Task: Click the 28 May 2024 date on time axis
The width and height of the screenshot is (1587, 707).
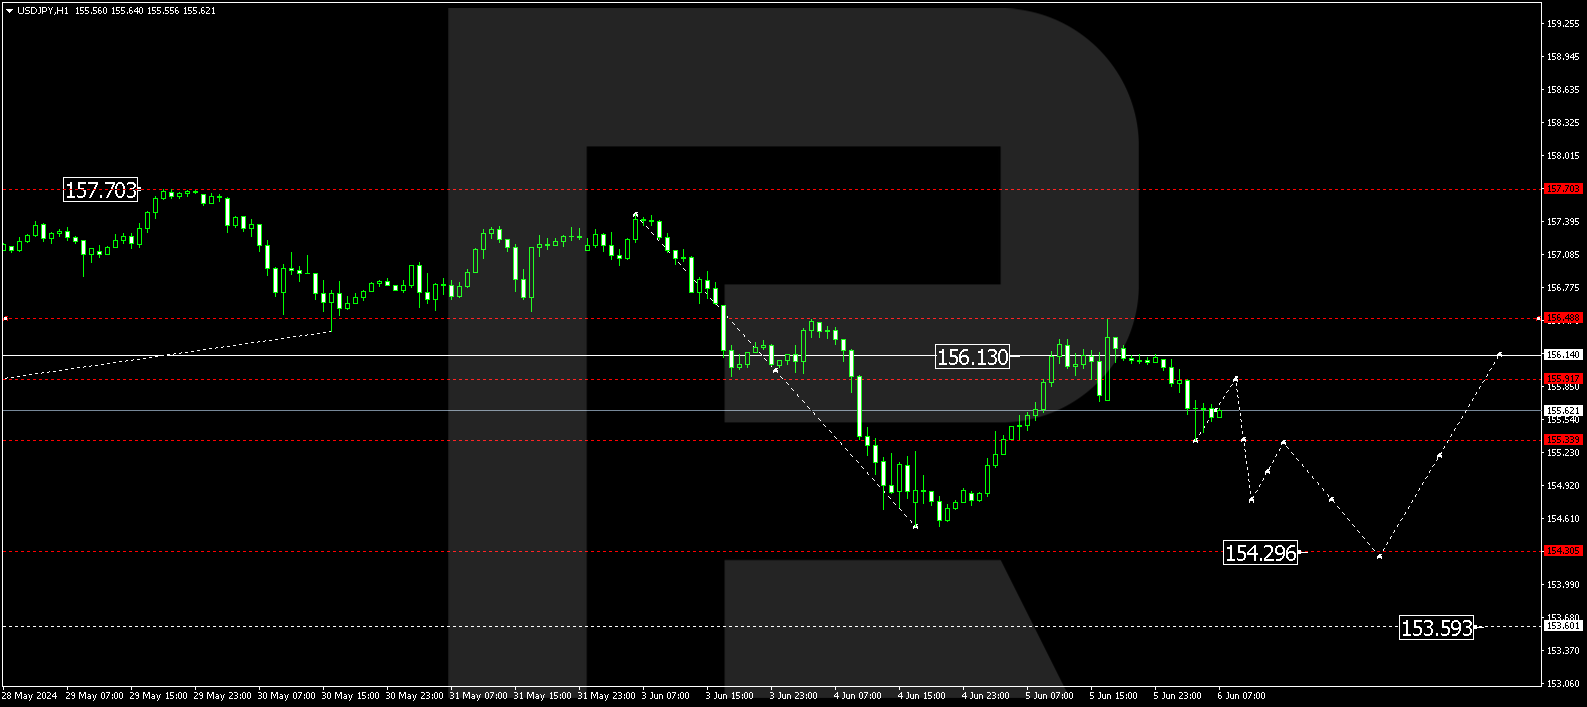Action: pyautogui.click(x=29, y=696)
